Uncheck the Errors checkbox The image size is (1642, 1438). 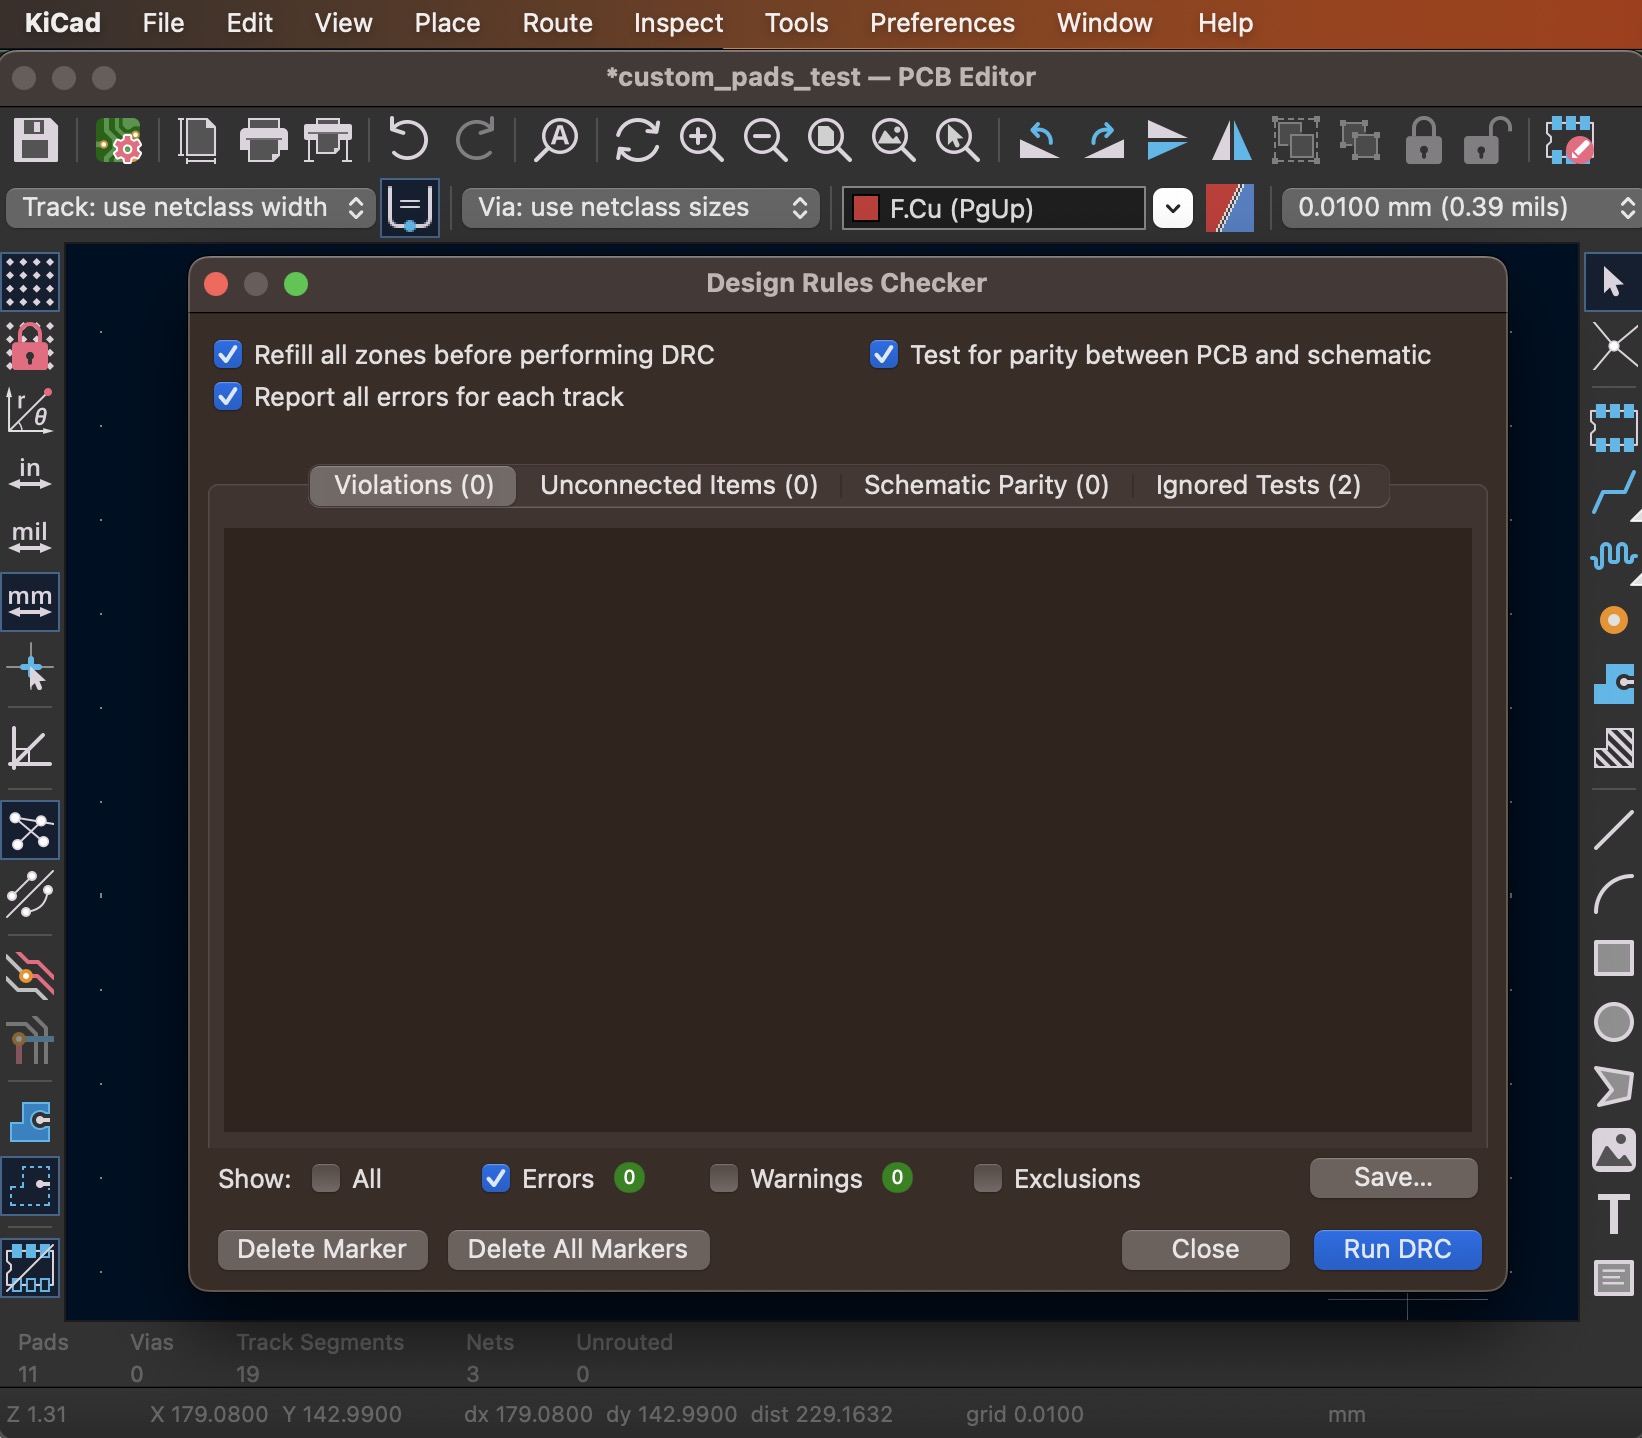pyautogui.click(x=496, y=1179)
